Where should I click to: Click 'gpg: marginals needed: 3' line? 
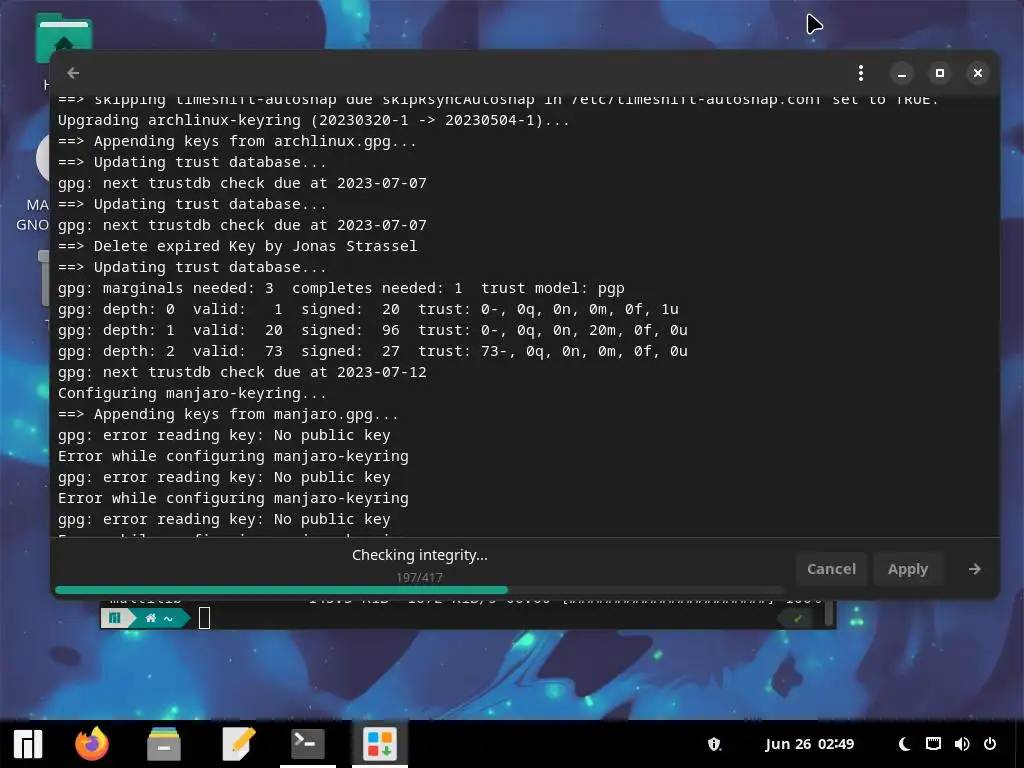pyautogui.click(x=341, y=288)
